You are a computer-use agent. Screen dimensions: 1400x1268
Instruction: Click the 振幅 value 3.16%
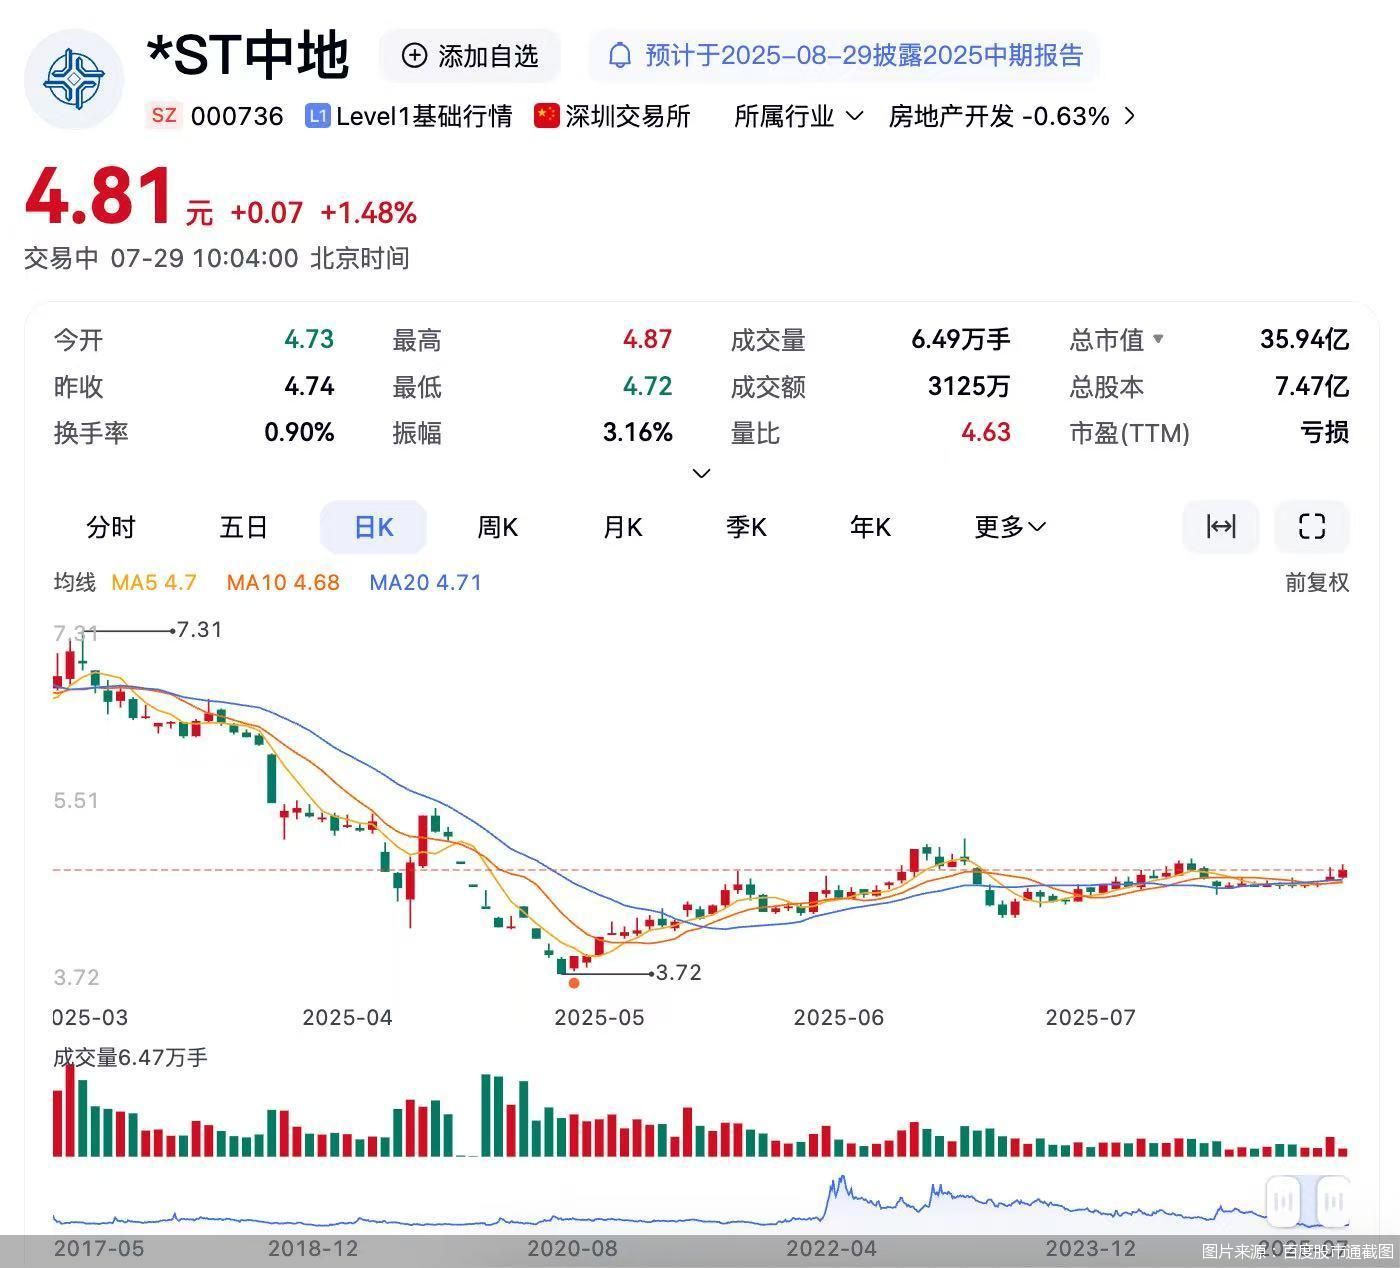637,432
